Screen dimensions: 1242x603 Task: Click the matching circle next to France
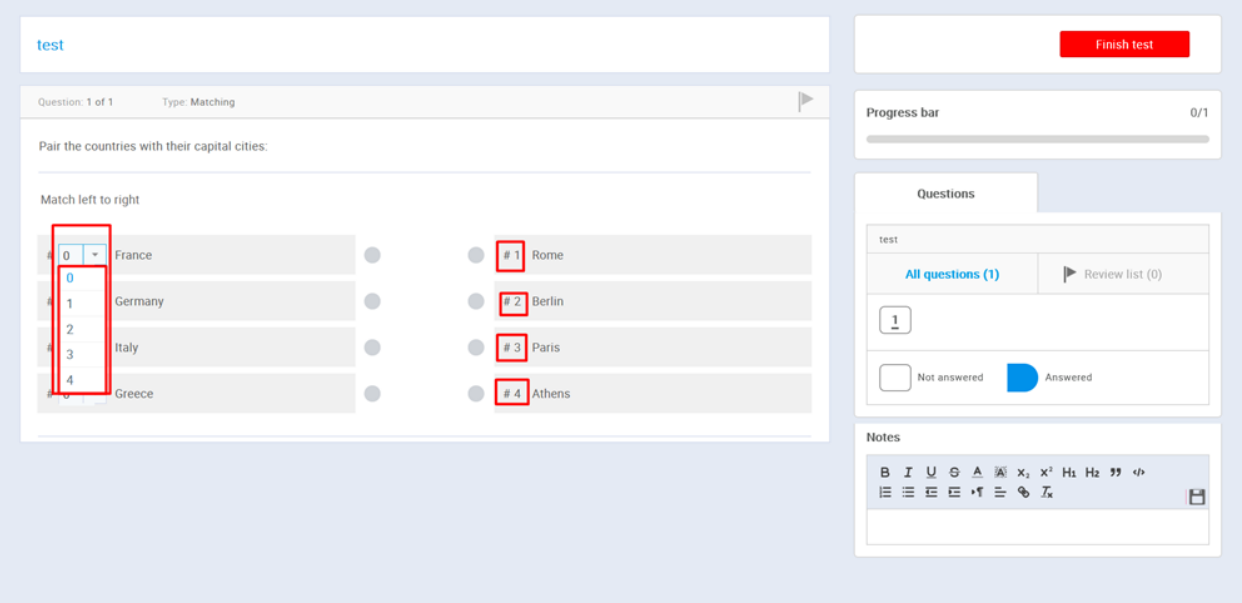372,254
